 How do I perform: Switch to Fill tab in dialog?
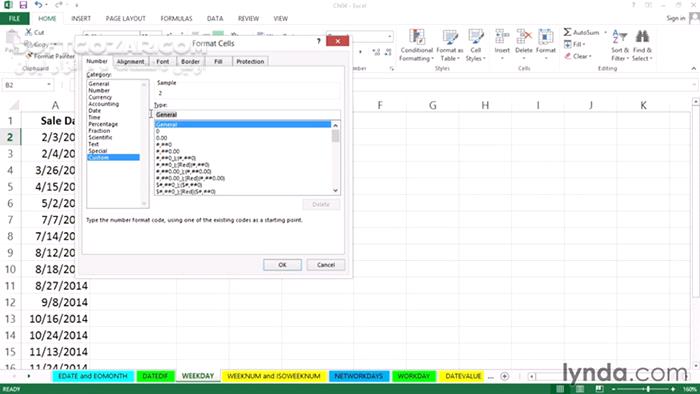coord(218,62)
